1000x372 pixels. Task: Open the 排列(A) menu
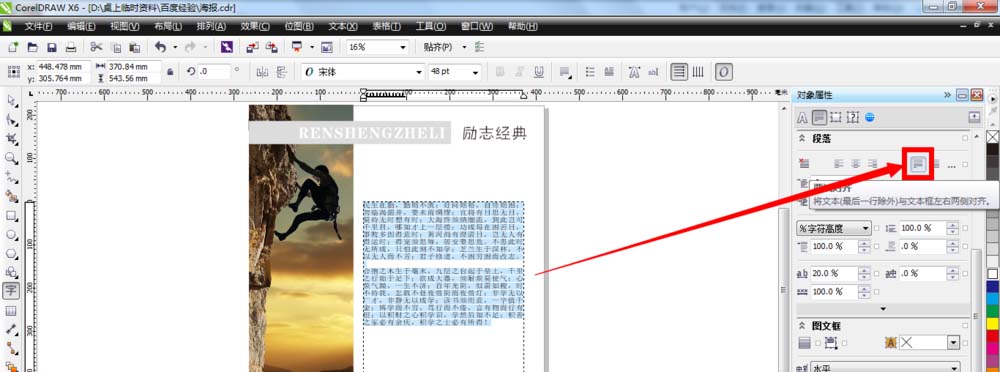[211, 26]
